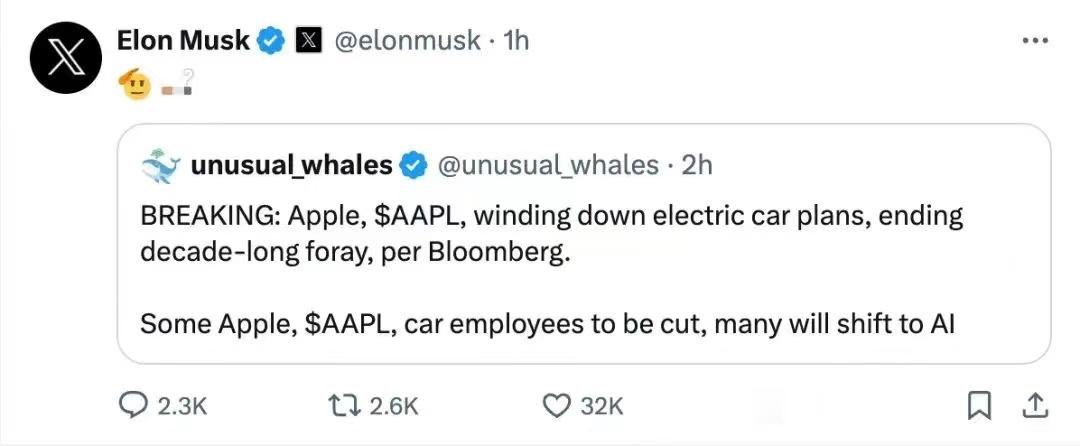
Task: Like the post with the heart icon
Action: tap(555, 405)
